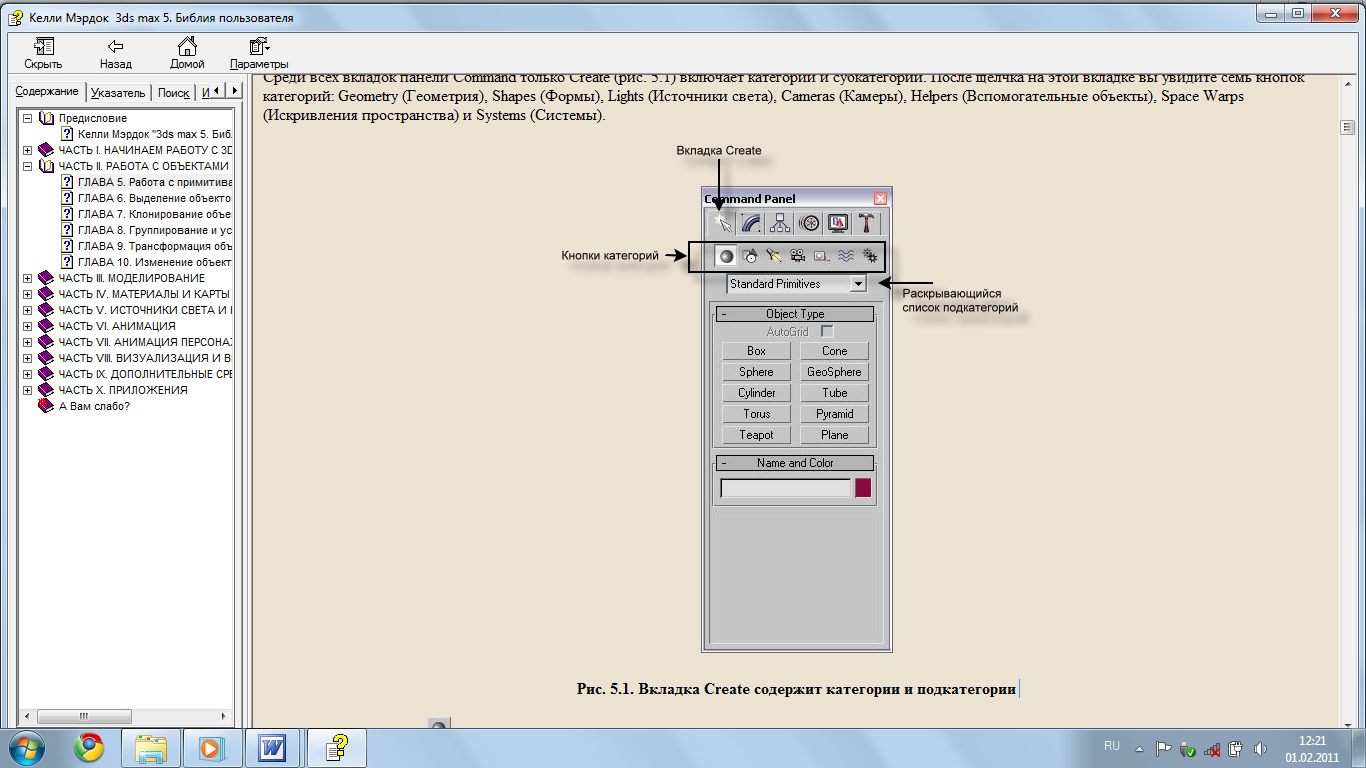Toggle the AutoGrid checkbox in the figure
The image size is (1366, 768).
[827, 331]
